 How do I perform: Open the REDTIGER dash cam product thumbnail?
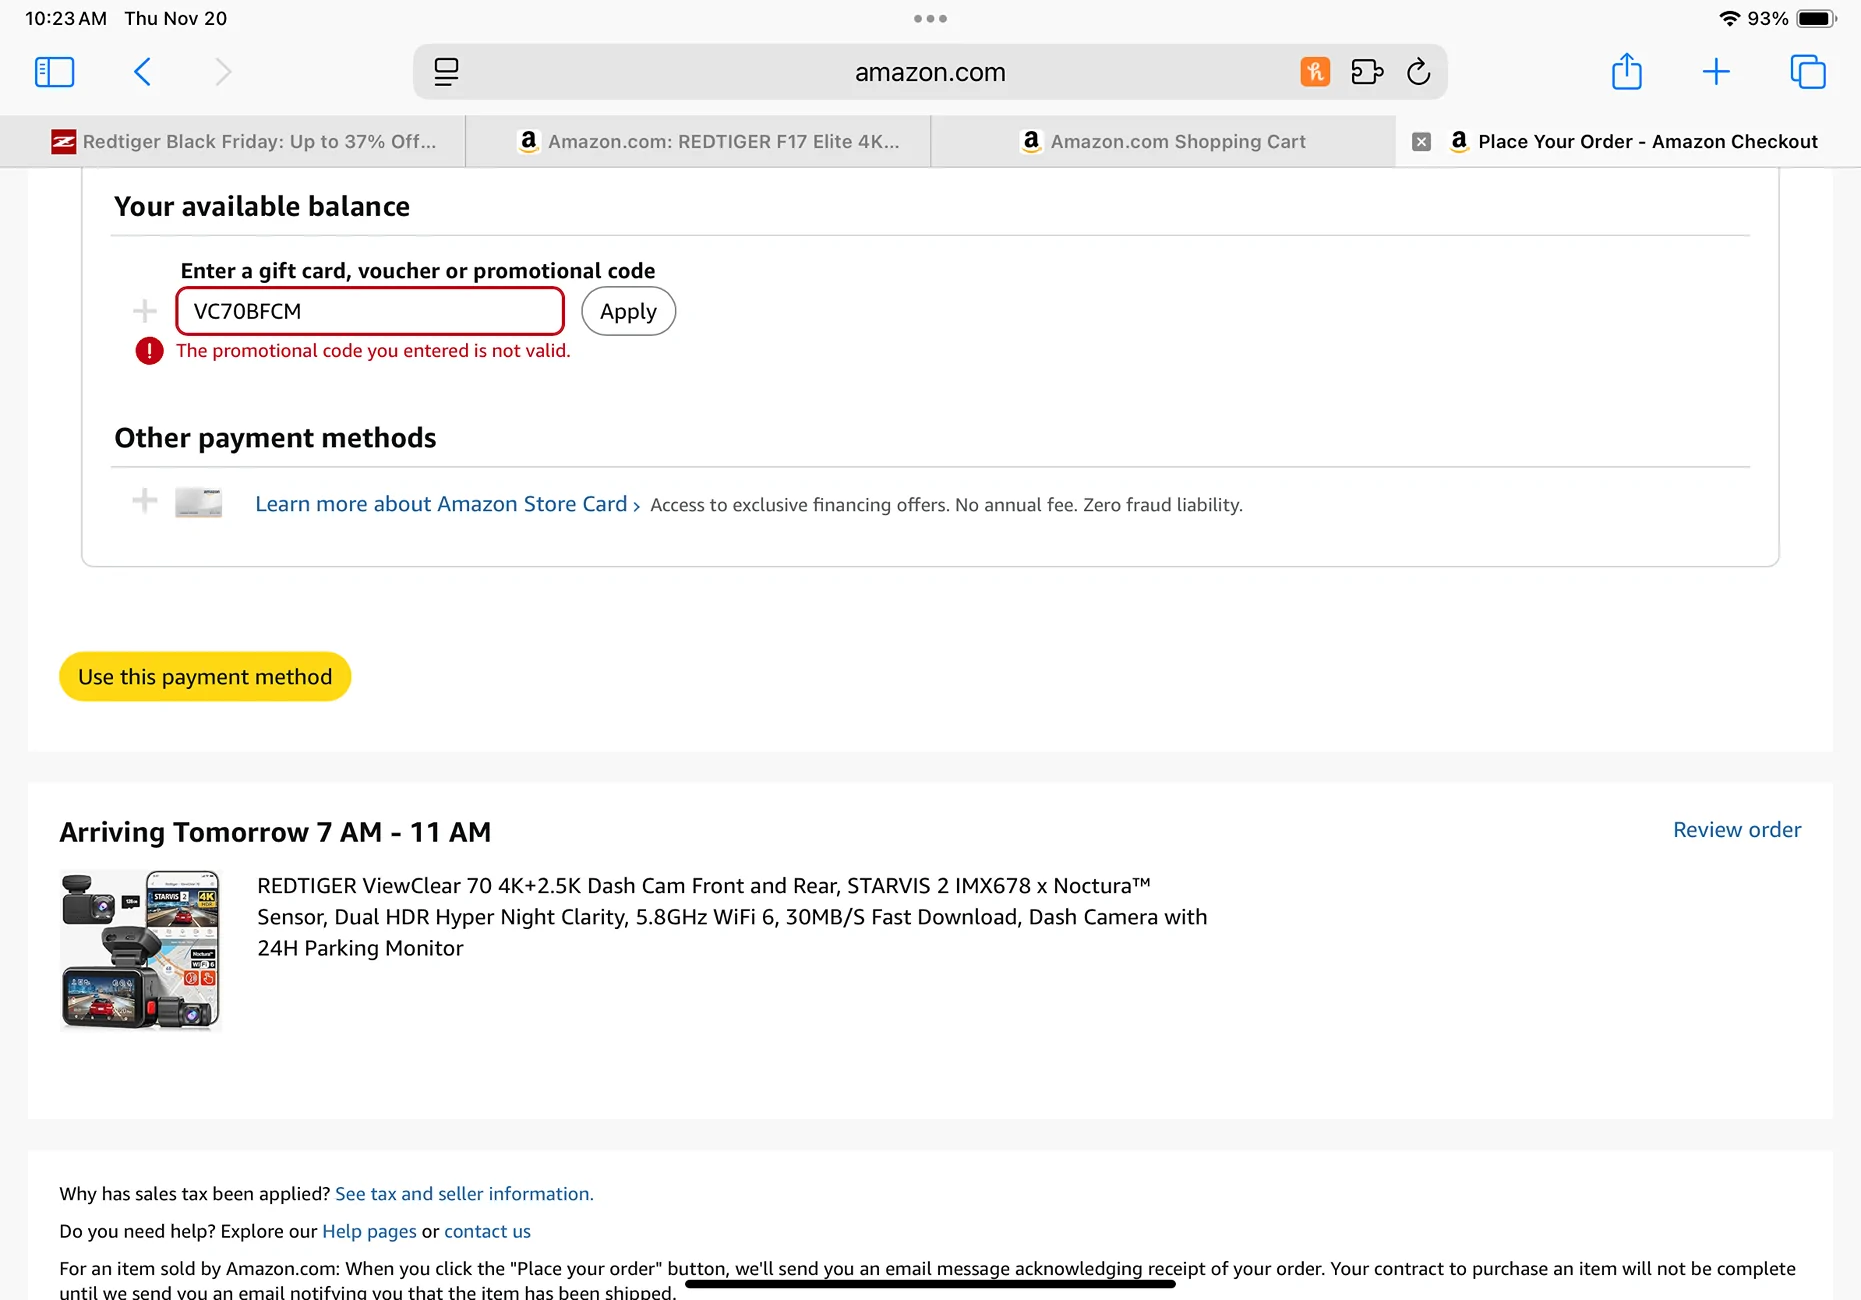click(141, 950)
